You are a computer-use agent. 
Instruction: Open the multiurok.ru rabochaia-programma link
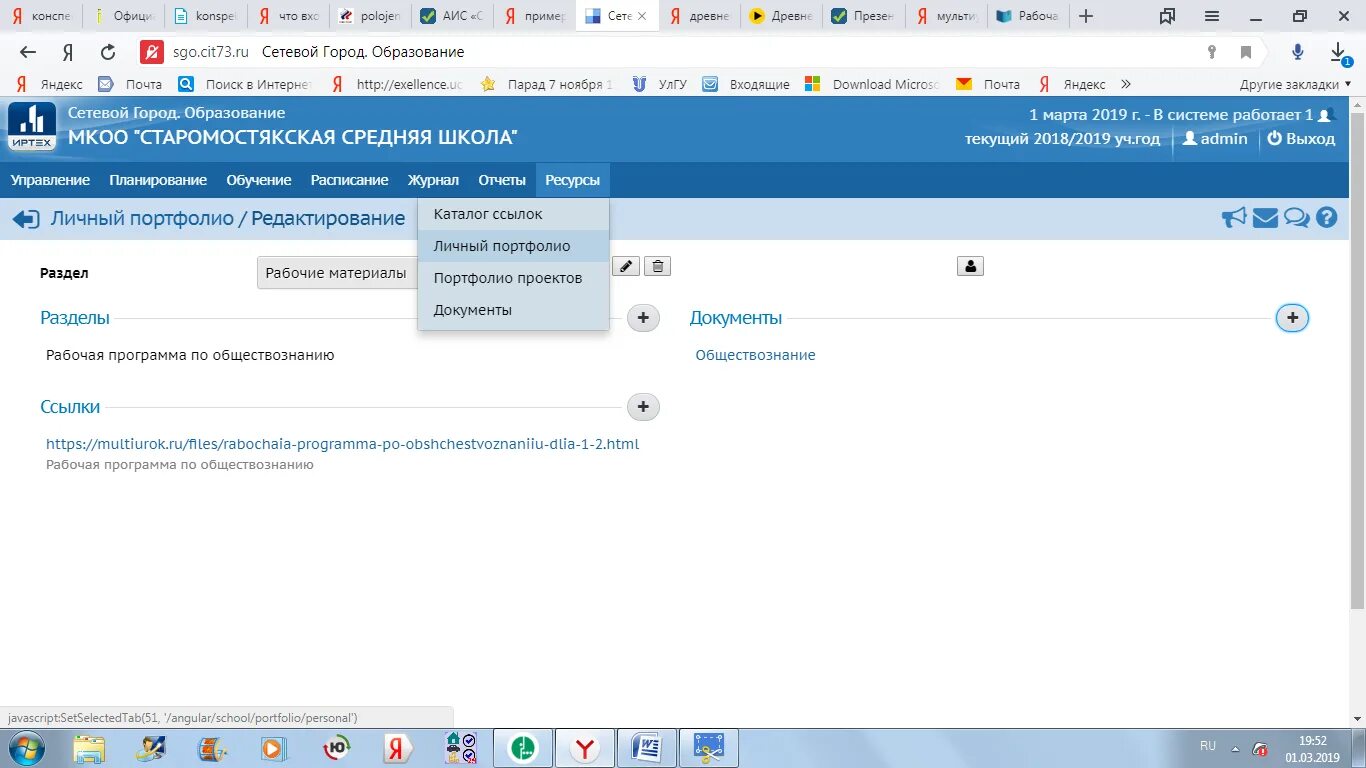[342, 444]
